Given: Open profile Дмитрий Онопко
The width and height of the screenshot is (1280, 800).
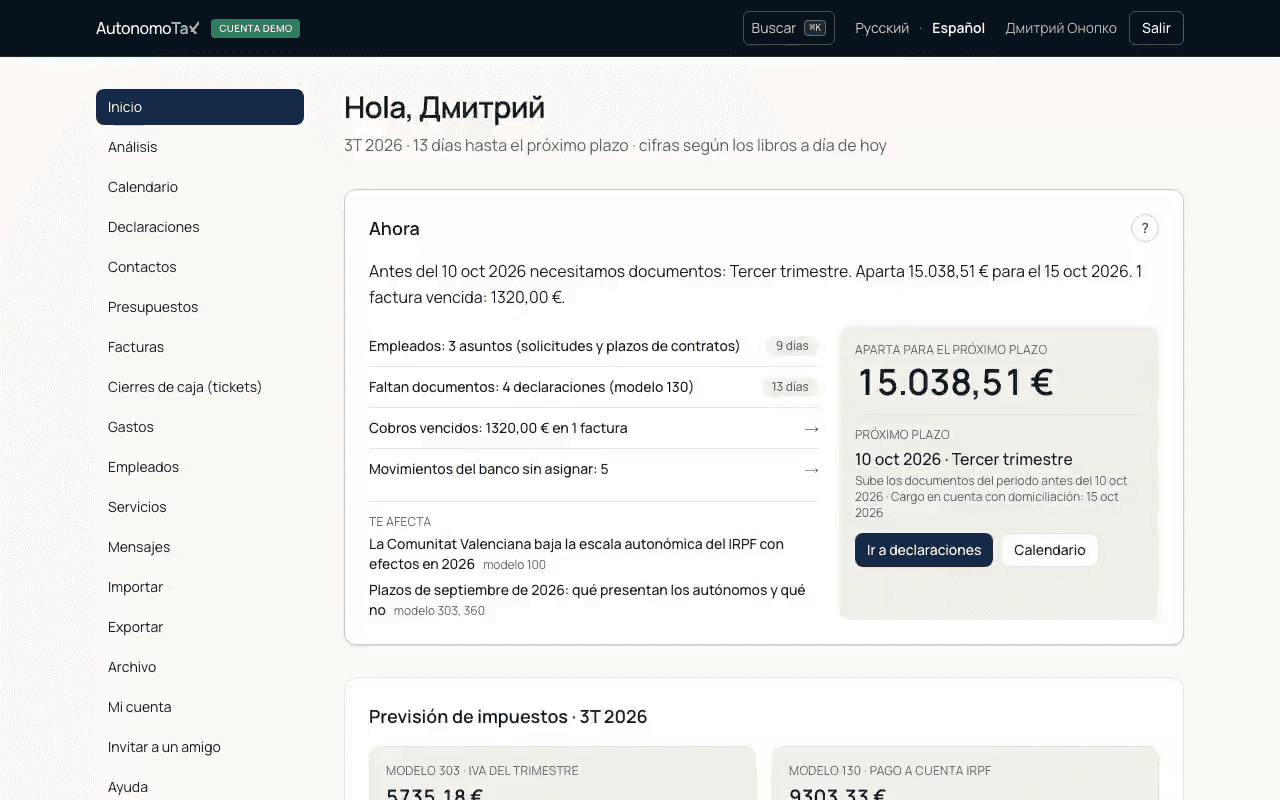Looking at the screenshot, I should [1061, 28].
